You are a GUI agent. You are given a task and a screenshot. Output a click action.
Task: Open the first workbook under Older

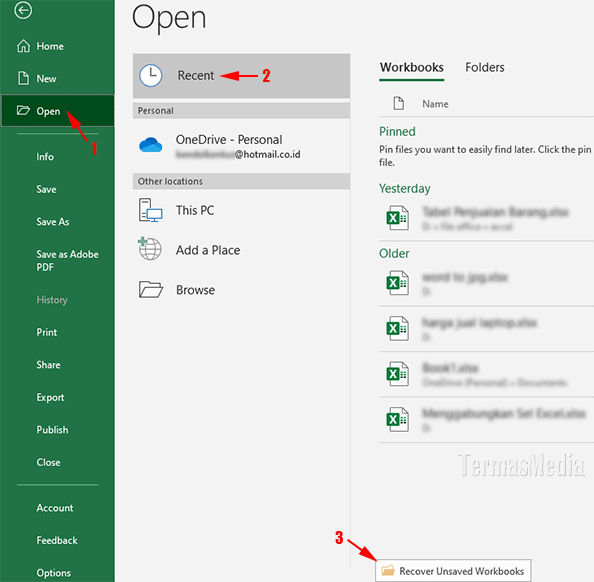pos(486,283)
